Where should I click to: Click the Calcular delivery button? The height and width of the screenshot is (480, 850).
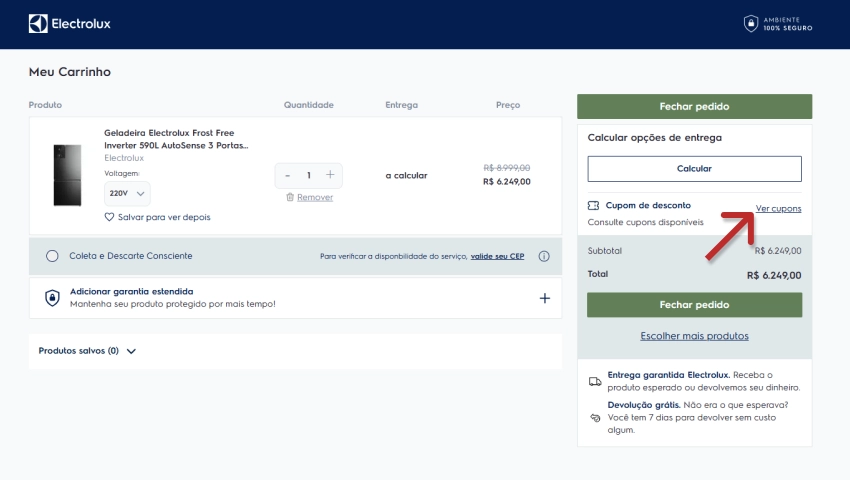point(694,169)
